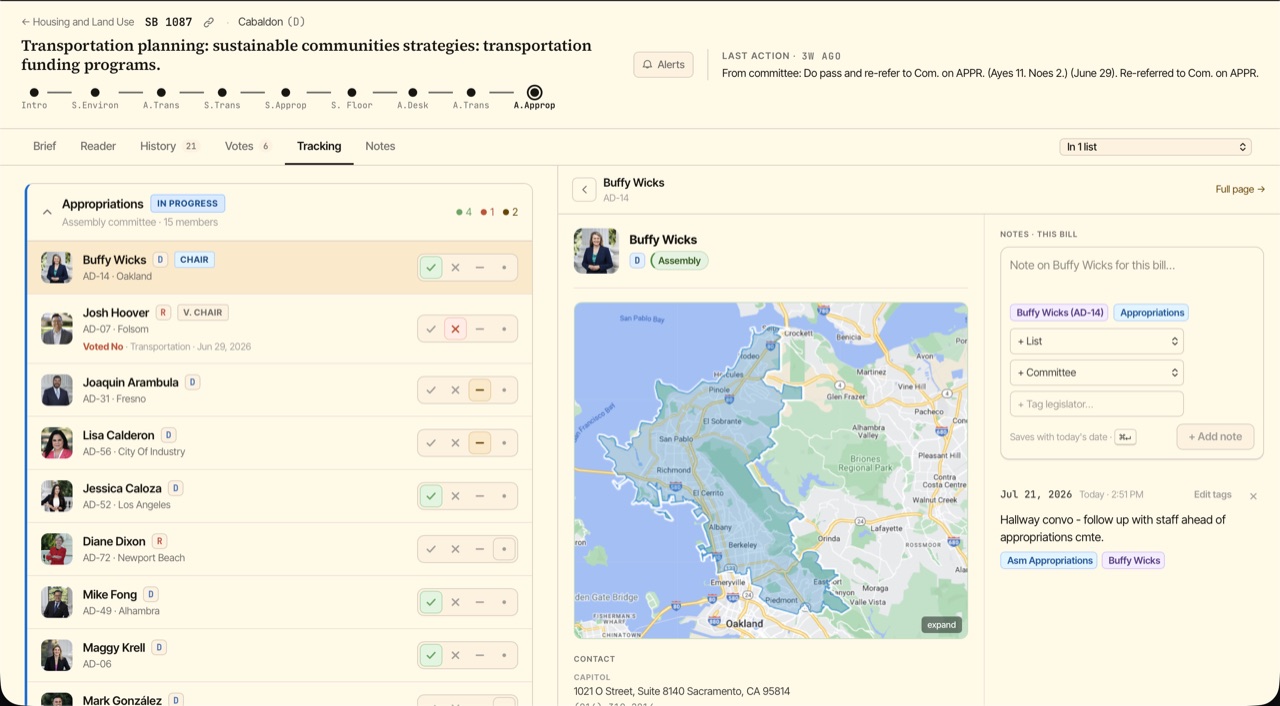Mark Jessica Caloza as yes (checkmark)
Screen dimensions: 1280x706
point(431,496)
